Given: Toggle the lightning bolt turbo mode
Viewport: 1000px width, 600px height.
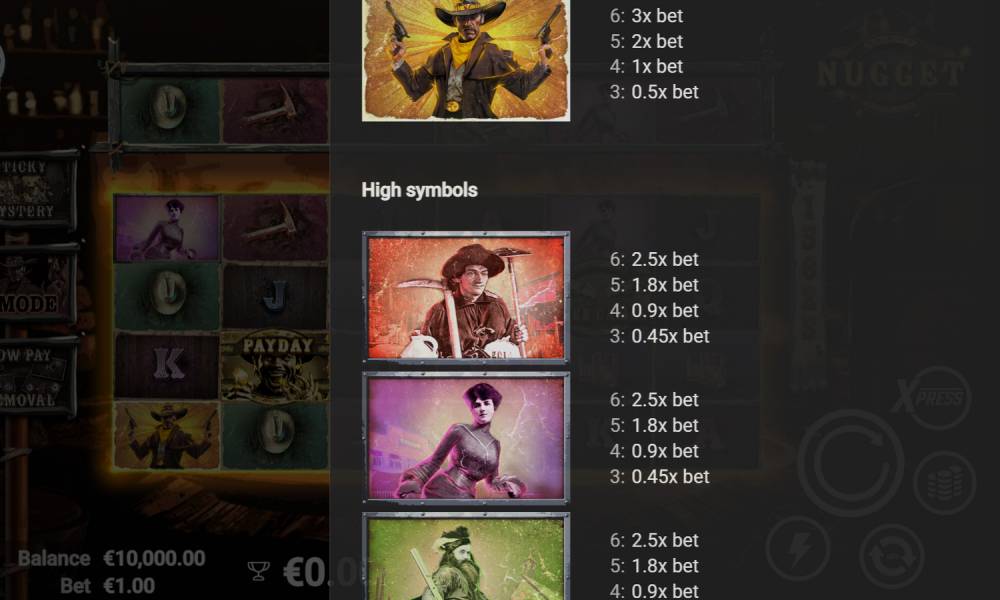Looking at the screenshot, I should [x=798, y=548].
